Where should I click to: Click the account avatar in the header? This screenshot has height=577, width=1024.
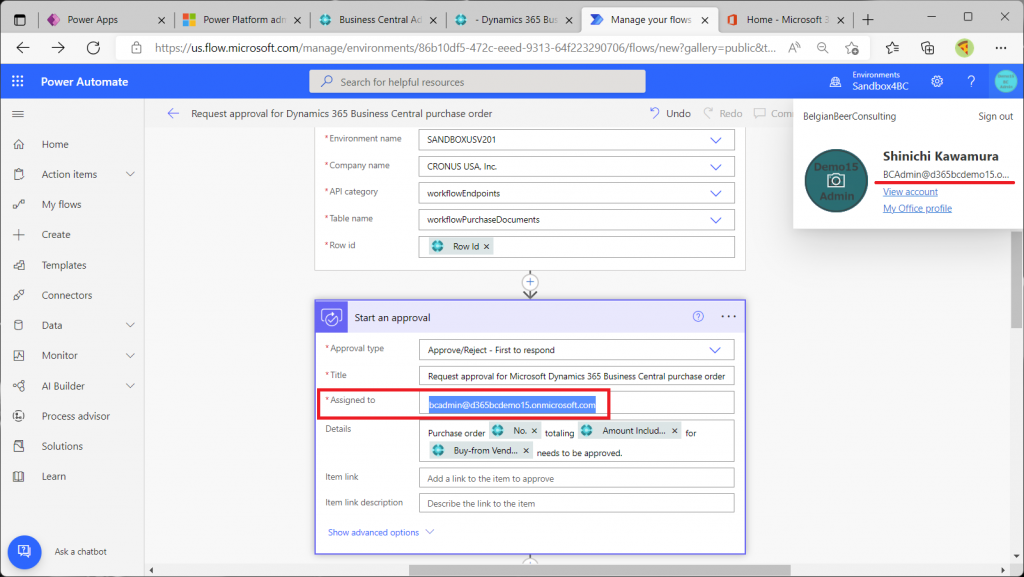point(1006,82)
